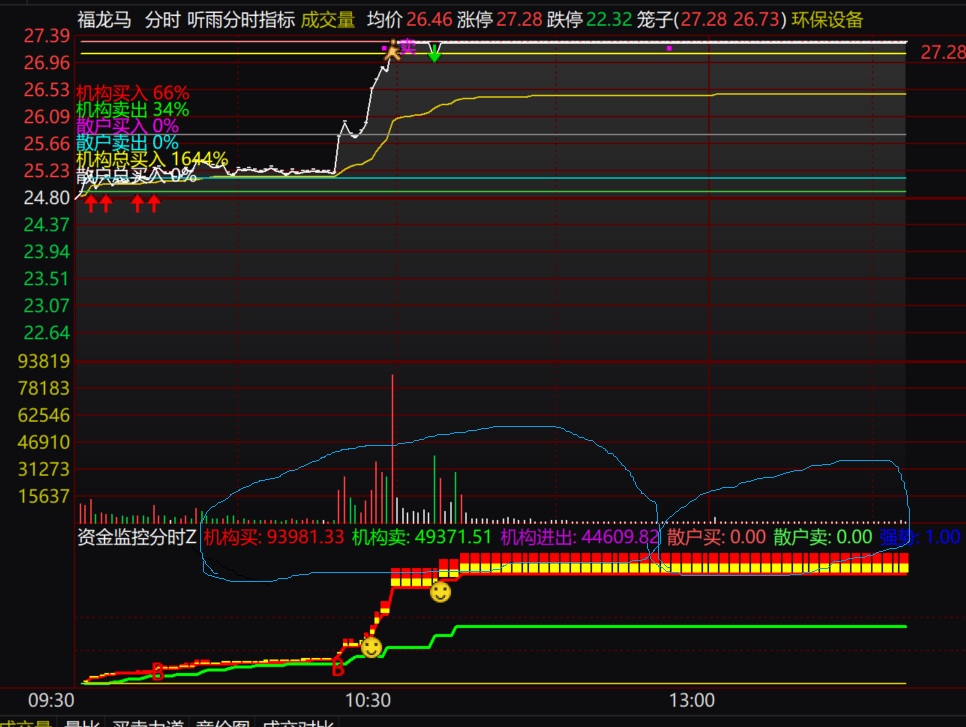The image size is (966, 727).
Task: Click the lower smiley face near 10:30
Action: click(371, 648)
